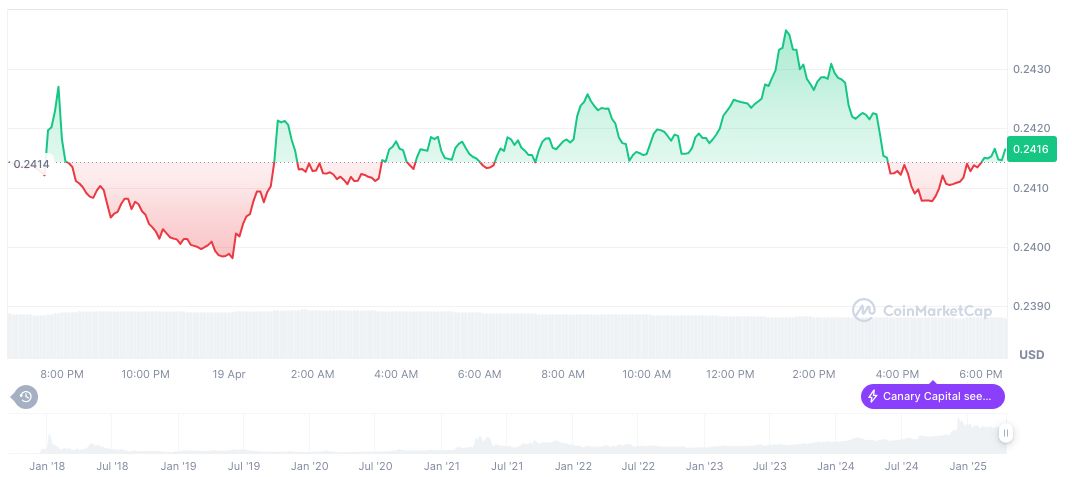Click the 12:00 PM time axis label
Viewport: 1072px width, 477px height.
tap(730, 374)
